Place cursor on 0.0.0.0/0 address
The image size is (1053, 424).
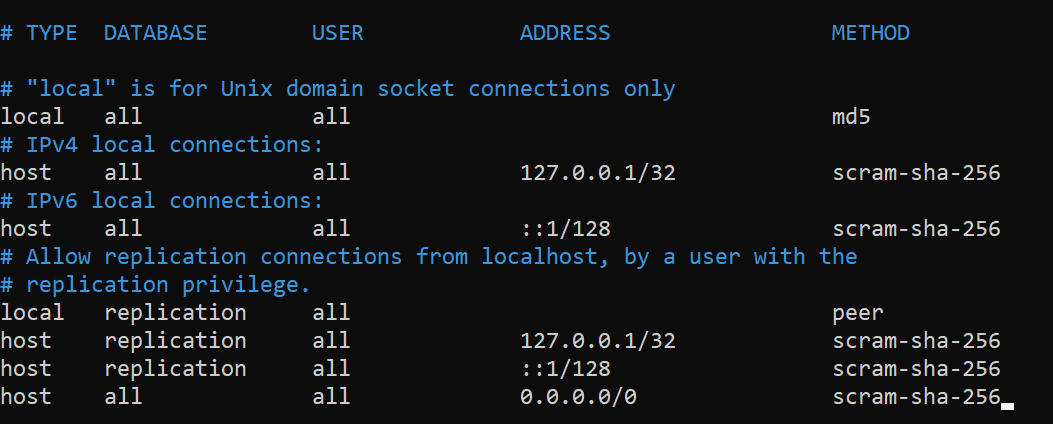coord(578,397)
